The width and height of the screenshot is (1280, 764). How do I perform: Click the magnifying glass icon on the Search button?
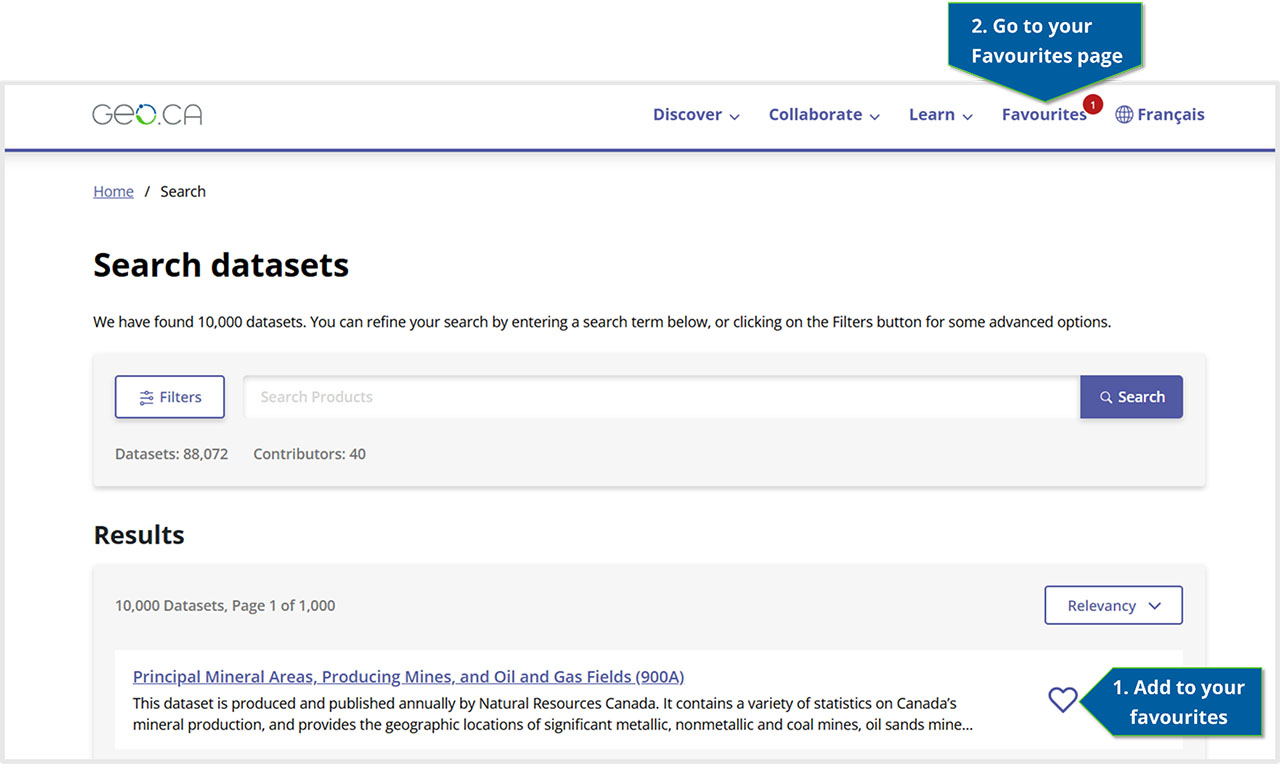(1104, 396)
